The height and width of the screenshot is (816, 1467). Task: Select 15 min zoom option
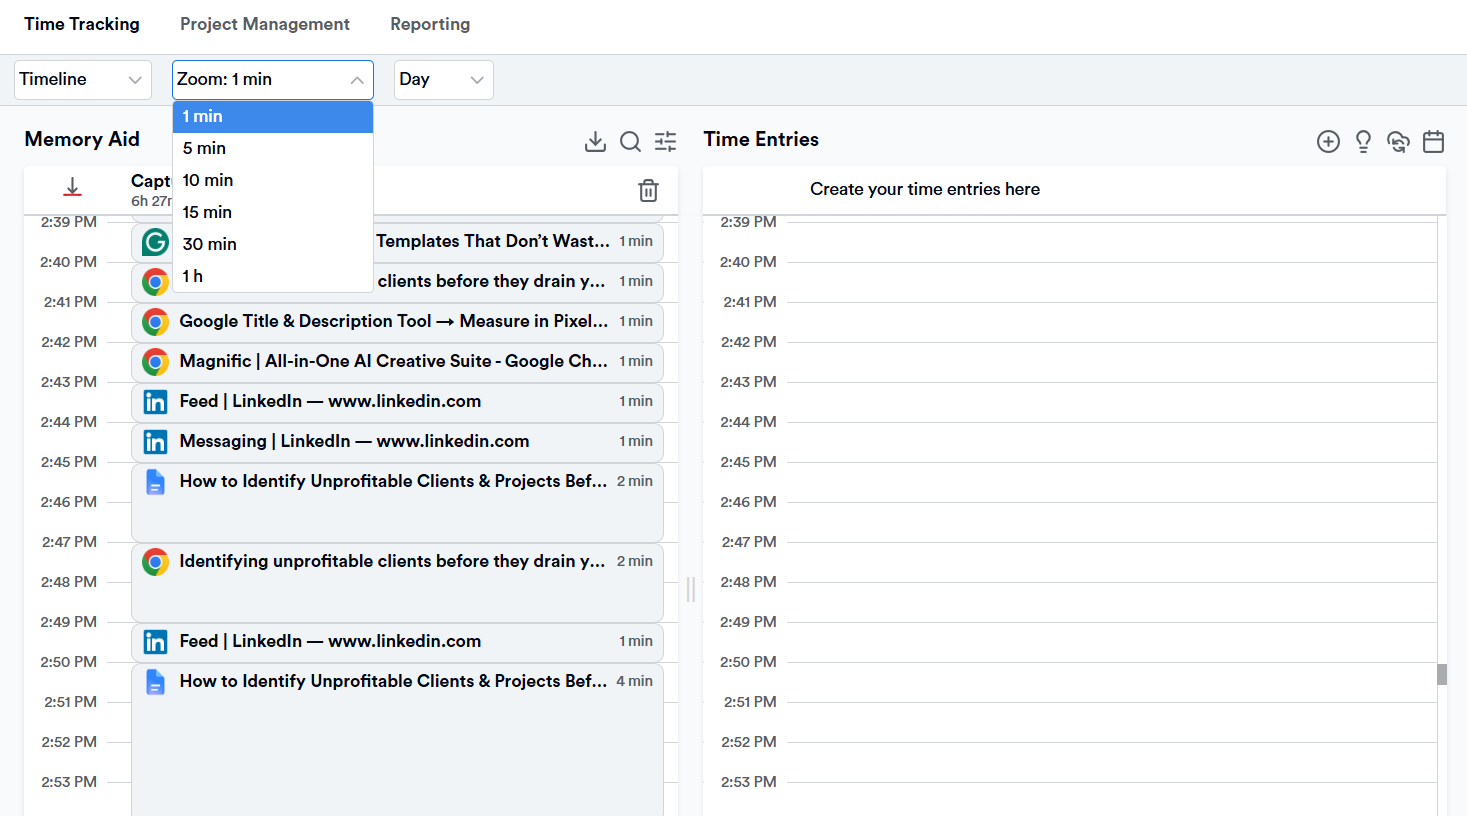click(273, 212)
